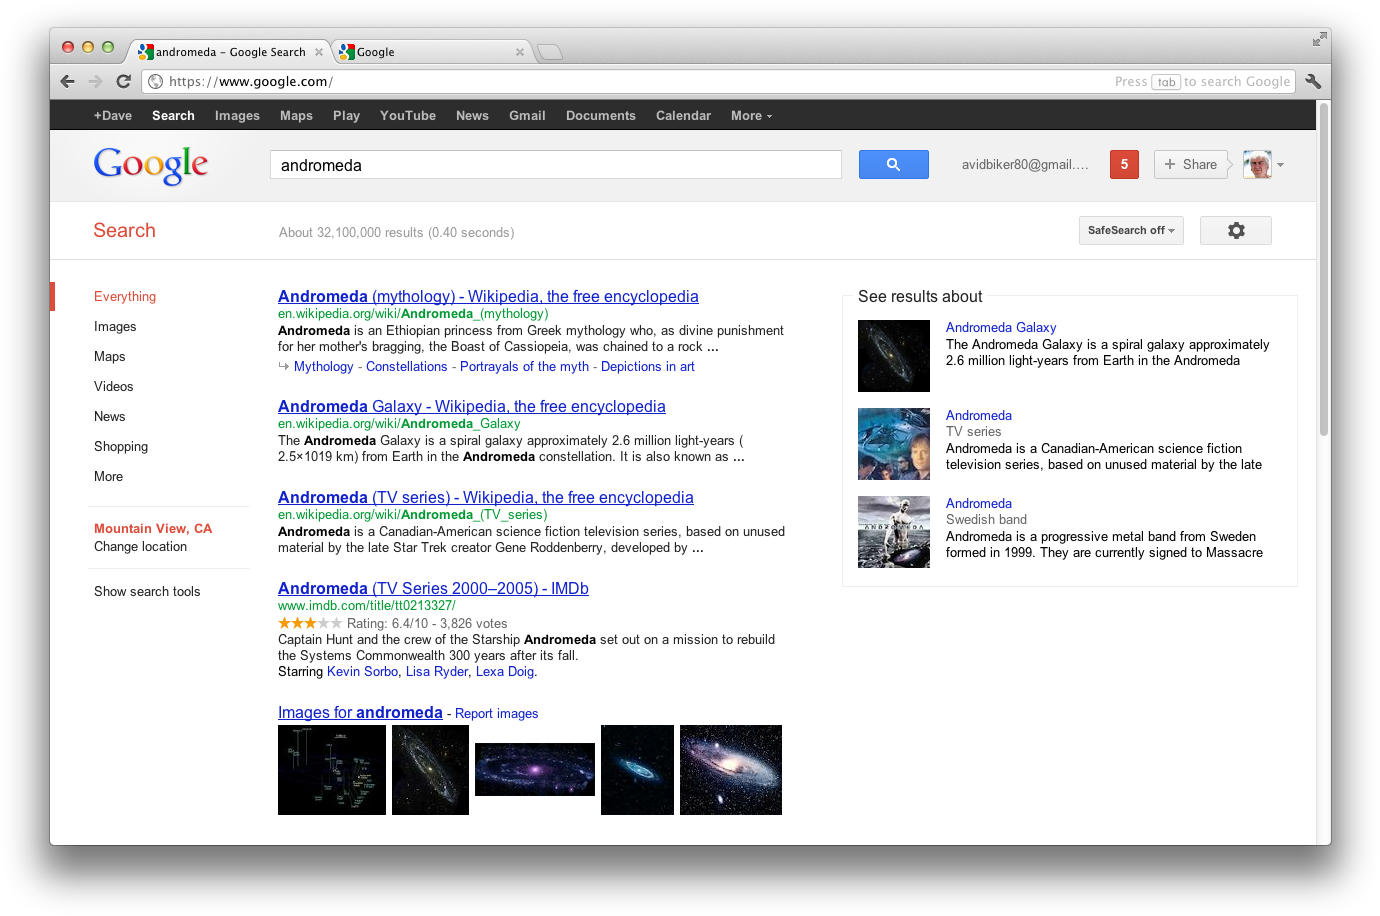
Task: Reload the page with the refresh icon
Action: [124, 82]
